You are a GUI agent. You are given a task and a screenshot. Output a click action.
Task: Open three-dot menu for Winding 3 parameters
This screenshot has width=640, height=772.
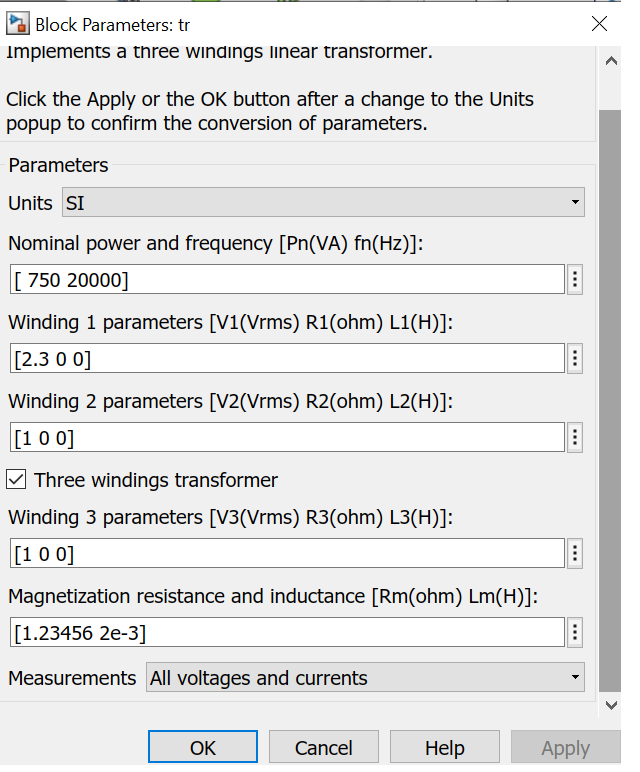pyautogui.click(x=575, y=553)
